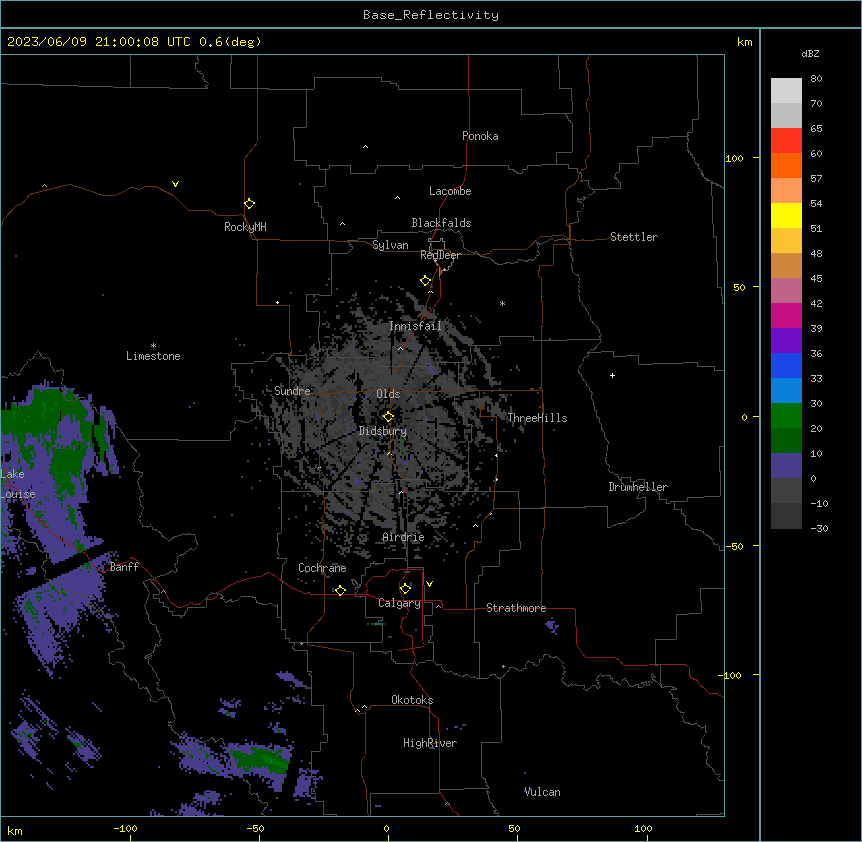Select the 36 dBZ blue legend swatch
Image resolution: width=862 pixels, height=842 pixels.
(786, 365)
